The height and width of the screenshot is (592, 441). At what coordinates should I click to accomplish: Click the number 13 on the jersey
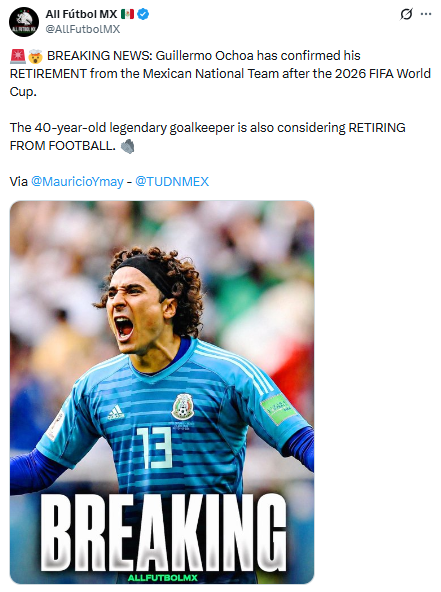tap(155, 447)
